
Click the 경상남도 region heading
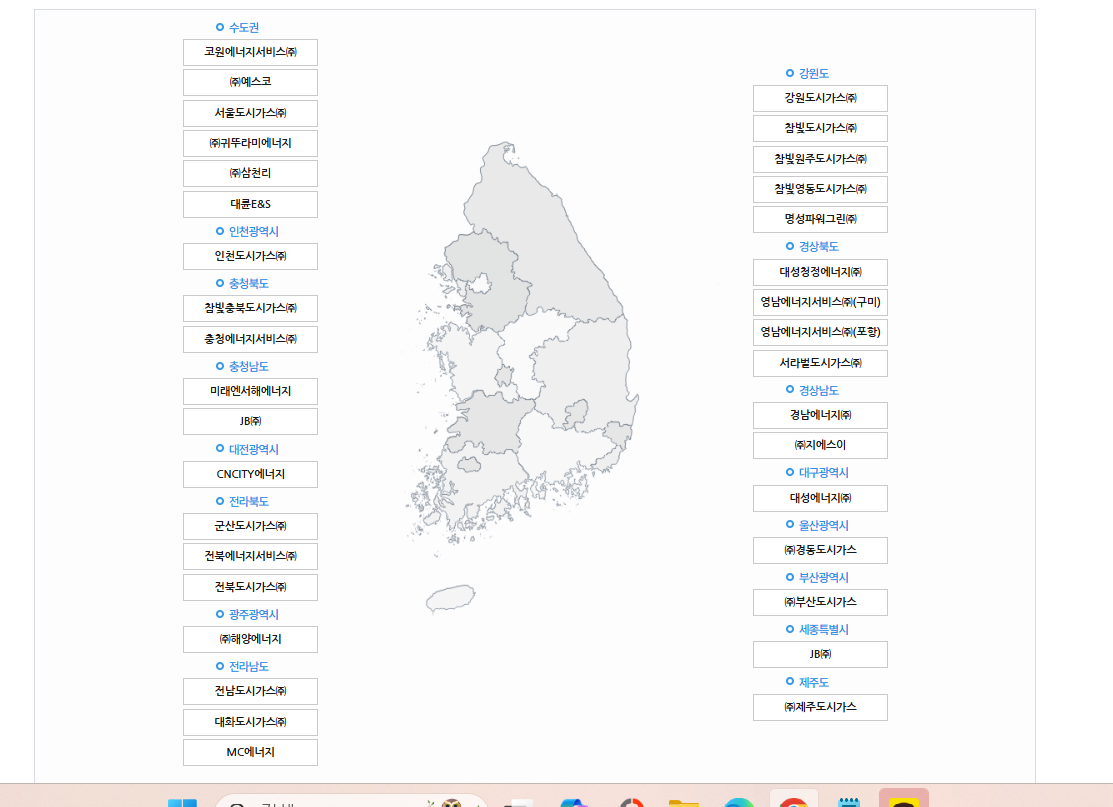tap(818, 390)
